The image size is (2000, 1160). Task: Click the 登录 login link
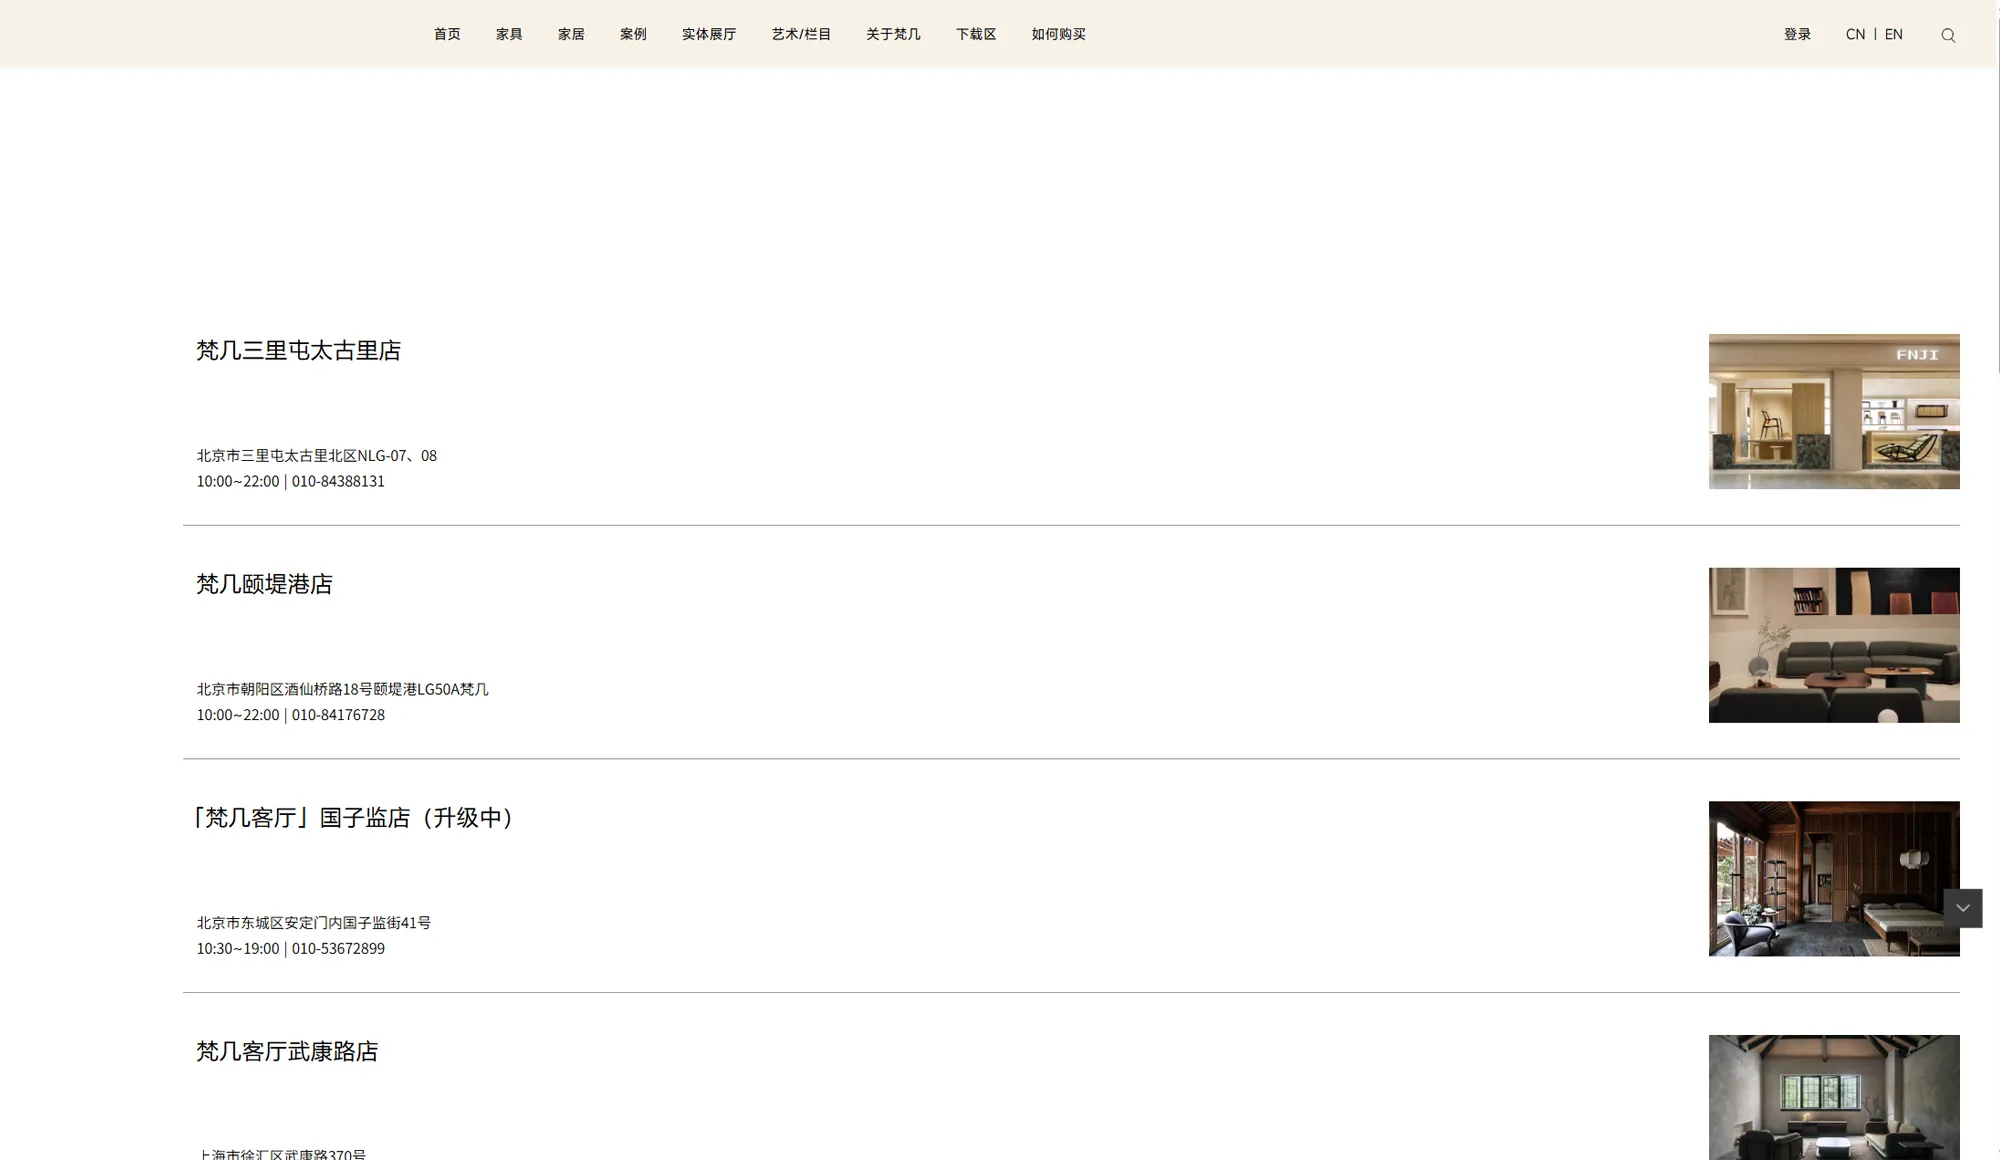1797,34
